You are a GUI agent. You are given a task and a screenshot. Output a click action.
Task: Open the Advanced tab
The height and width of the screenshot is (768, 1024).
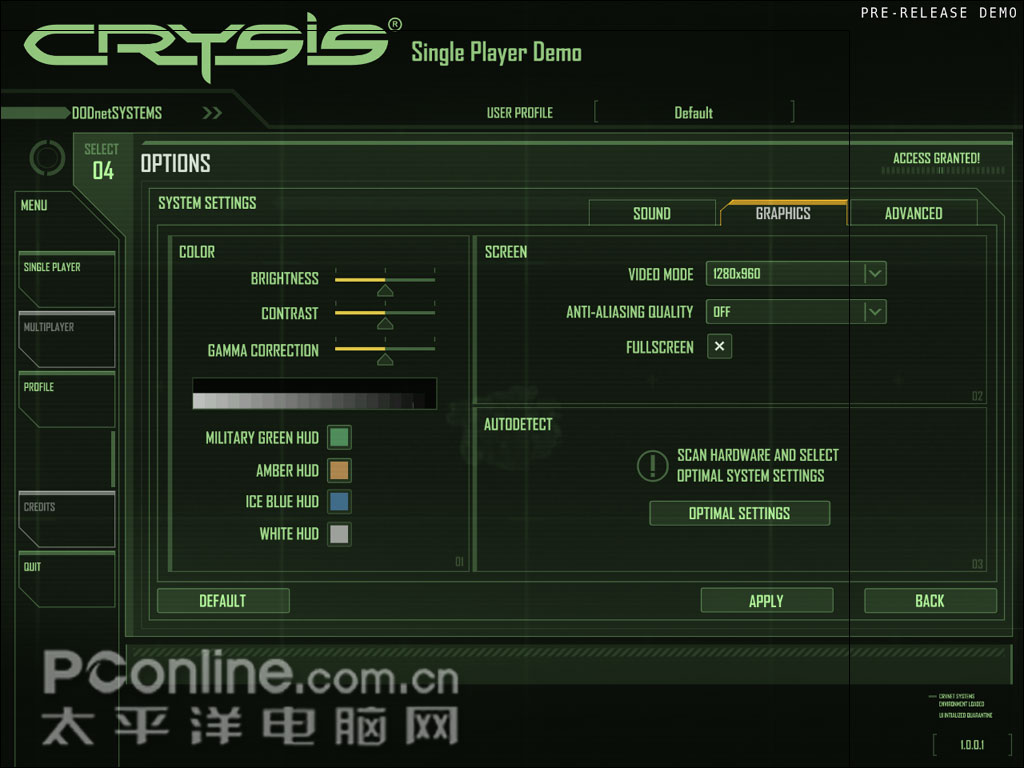point(913,213)
